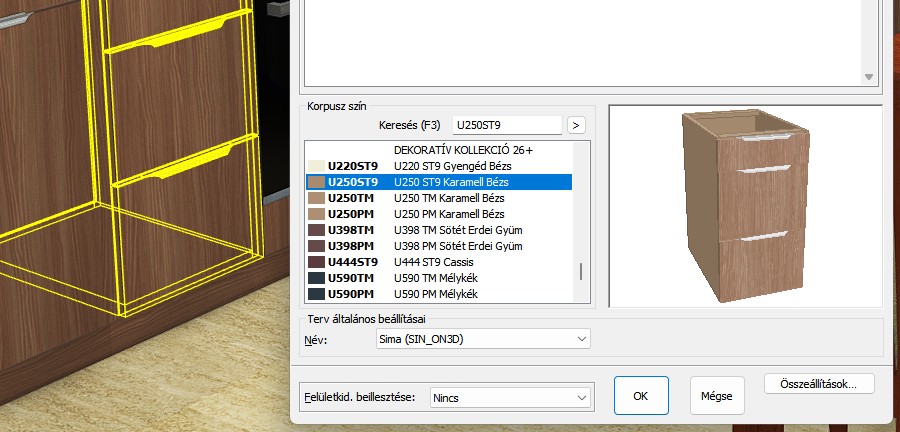Click the U220ST9 beige color swatch
Viewport: 900px width, 432px height.
(x=317, y=166)
